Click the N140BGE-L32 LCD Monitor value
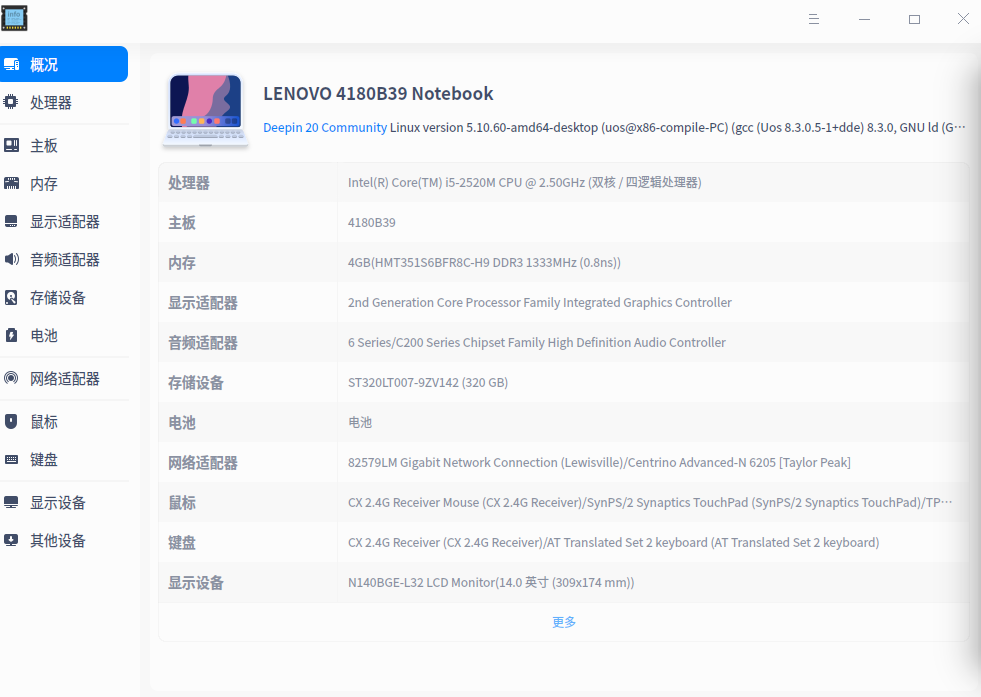This screenshot has height=697, width=981. [x=490, y=583]
